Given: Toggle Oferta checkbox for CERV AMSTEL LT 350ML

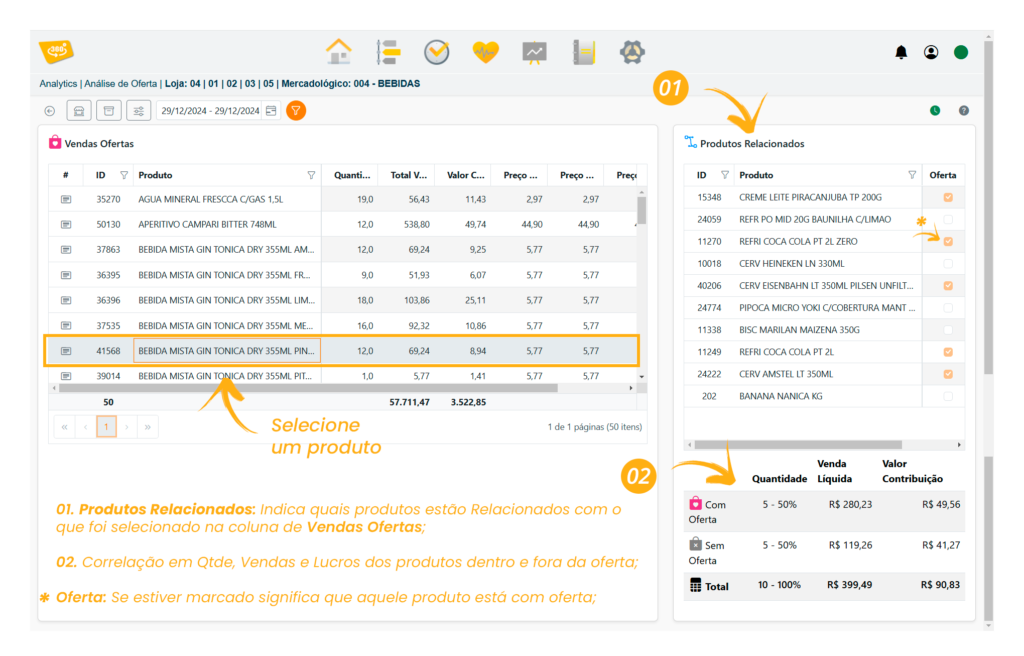Looking at the screenshot, I should pyautogui.click(x=948, y=374).
